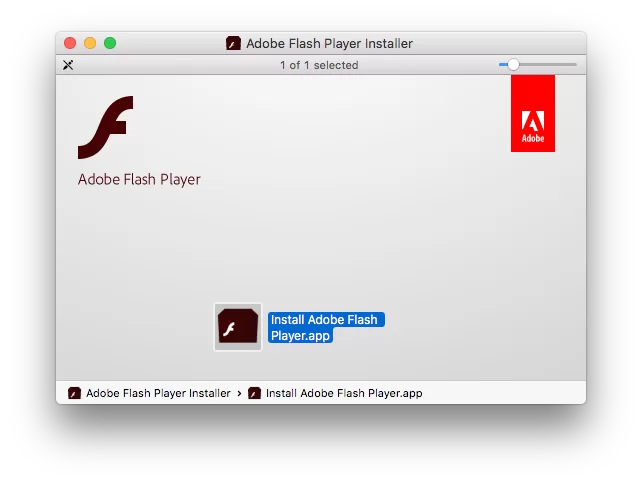Click 'Adobe Flash Player Installer' in the path bar
642x484 pixels.
tap(158, 393)
